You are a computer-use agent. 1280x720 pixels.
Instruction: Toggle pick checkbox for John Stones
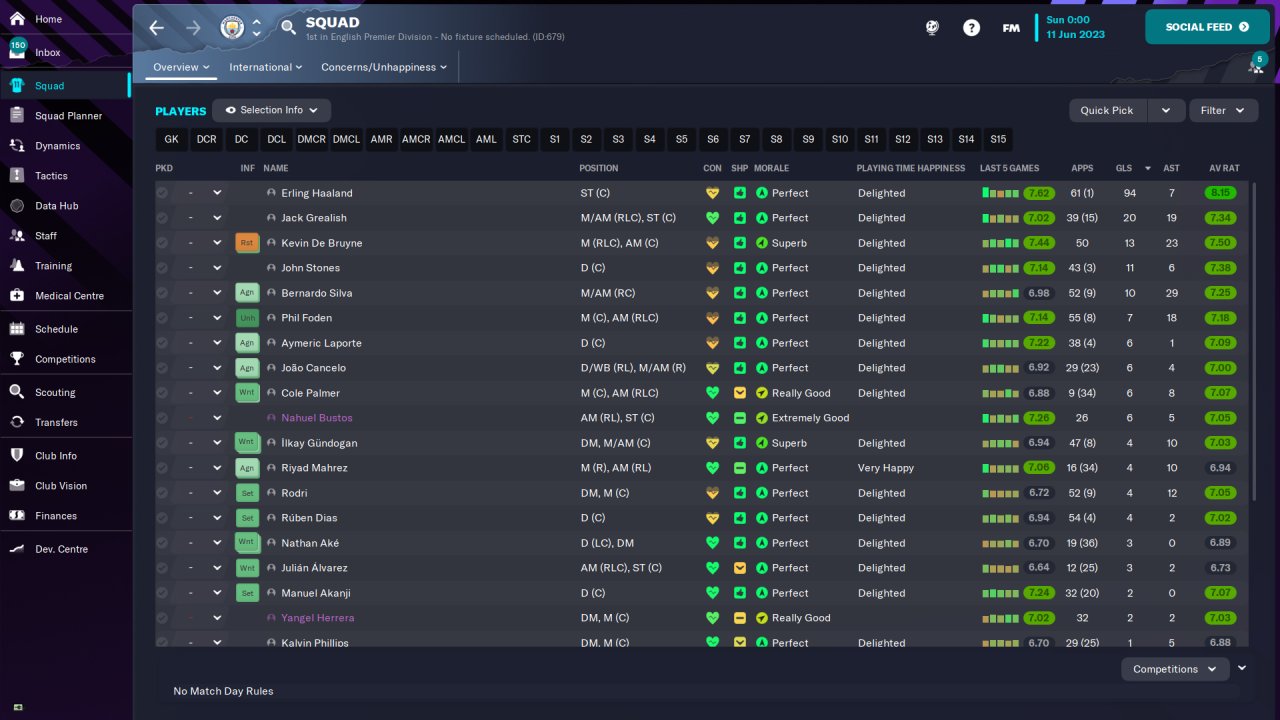[x=162, y=268]
